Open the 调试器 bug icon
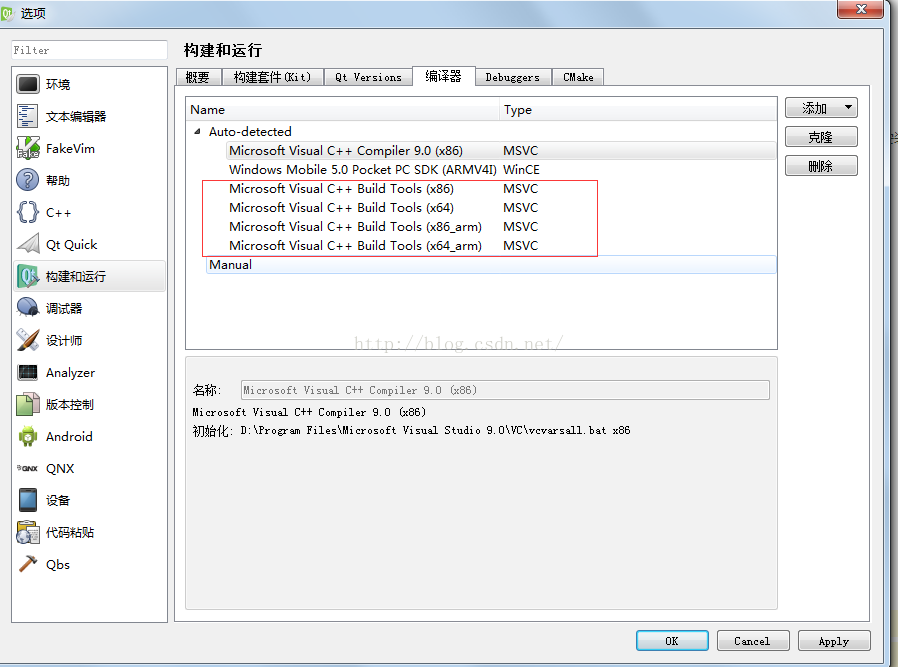The height and width of the screenshot is (667, 898). [27, 309]
